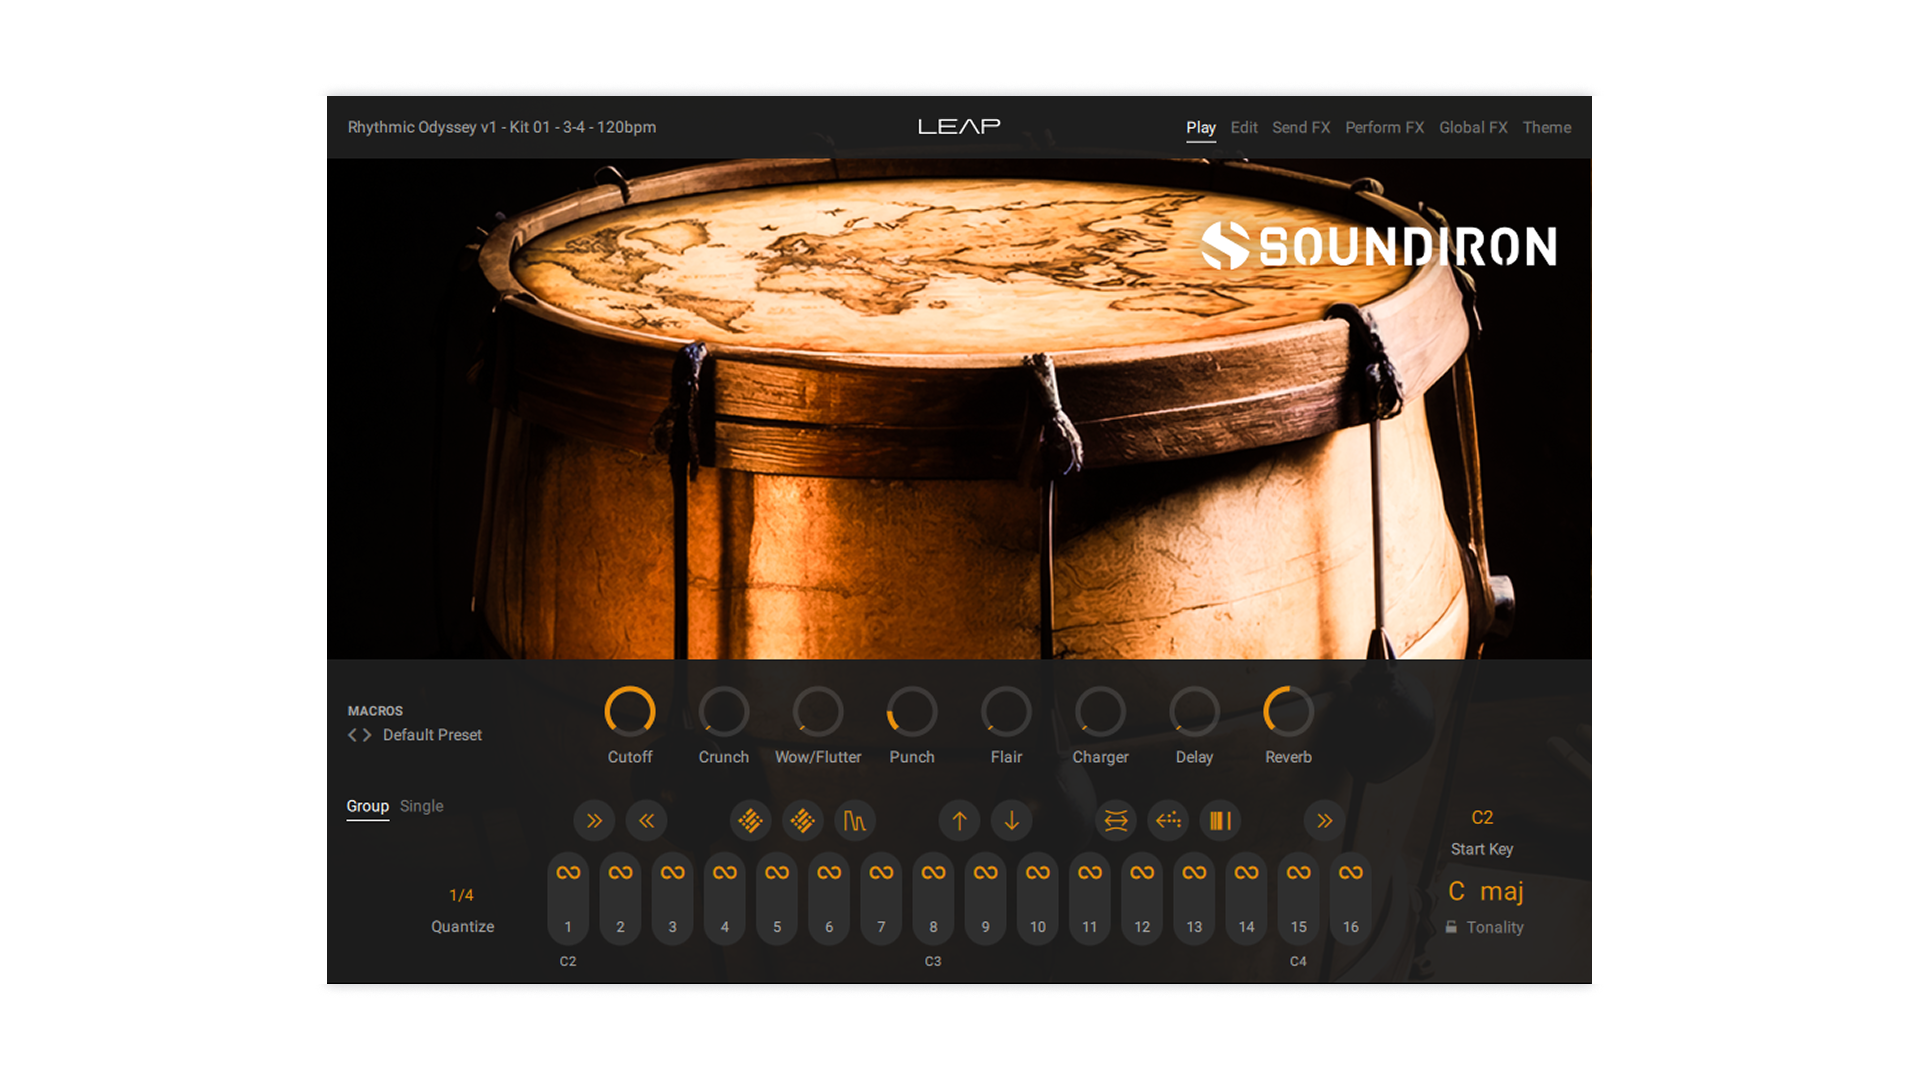The image size is (1920, 1080).
Task: Select loop pad 9
Action: [x=985, y=899]
